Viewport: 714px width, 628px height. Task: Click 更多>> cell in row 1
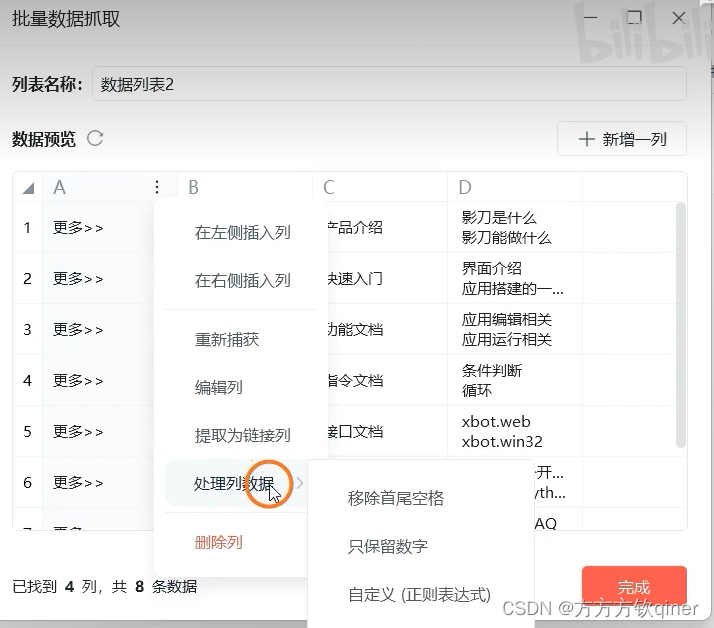point(98,227)
